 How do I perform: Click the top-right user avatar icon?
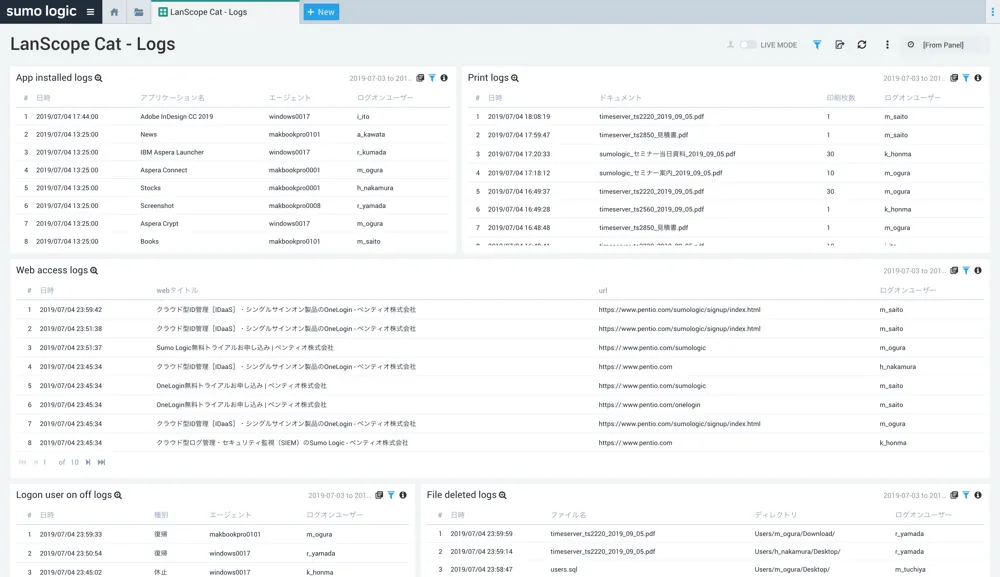(x=730, y=45)
